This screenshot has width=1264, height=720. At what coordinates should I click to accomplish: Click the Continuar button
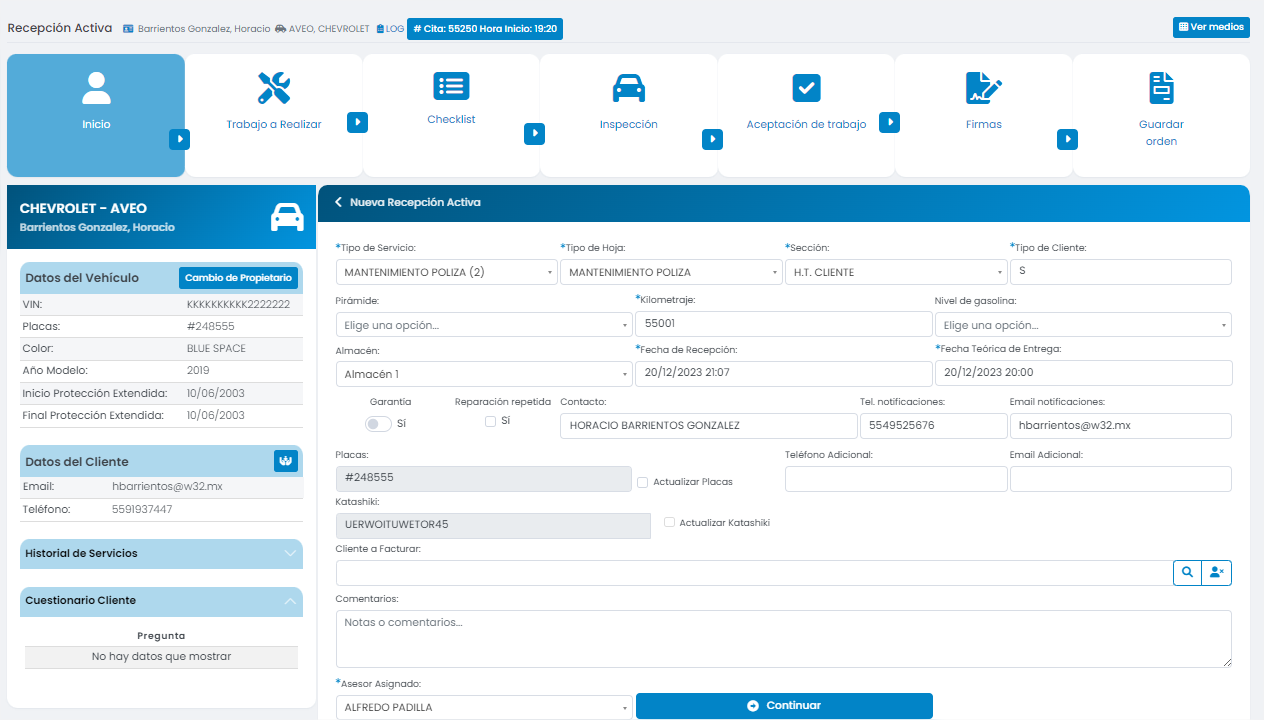[784, 706]
